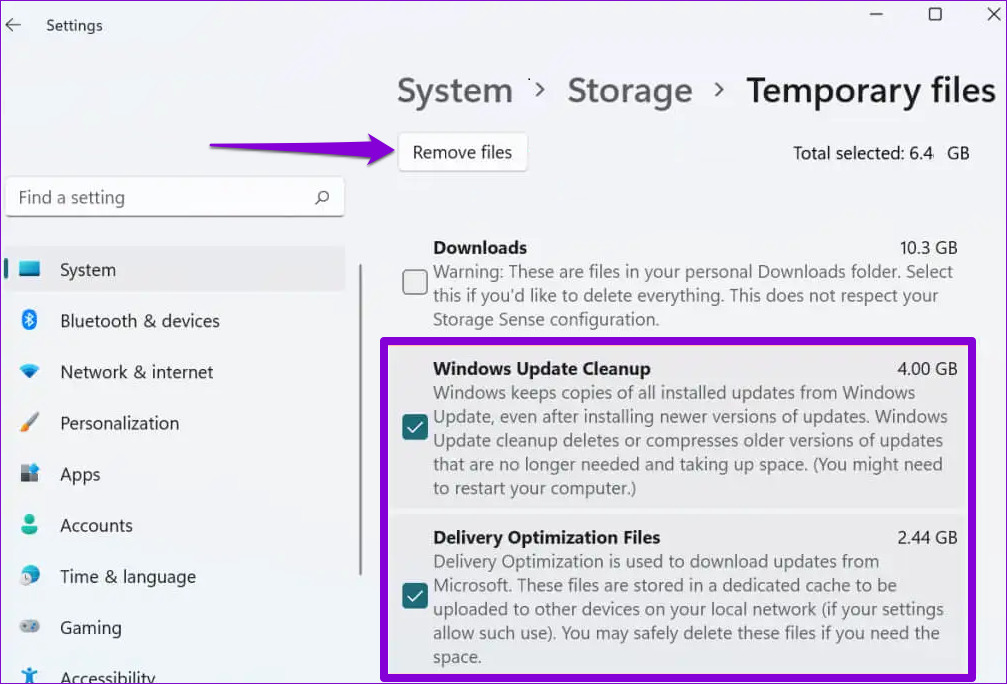Go to System in breadcrumb
This screenshot has height=684, width=1007.
coord(455,91)
